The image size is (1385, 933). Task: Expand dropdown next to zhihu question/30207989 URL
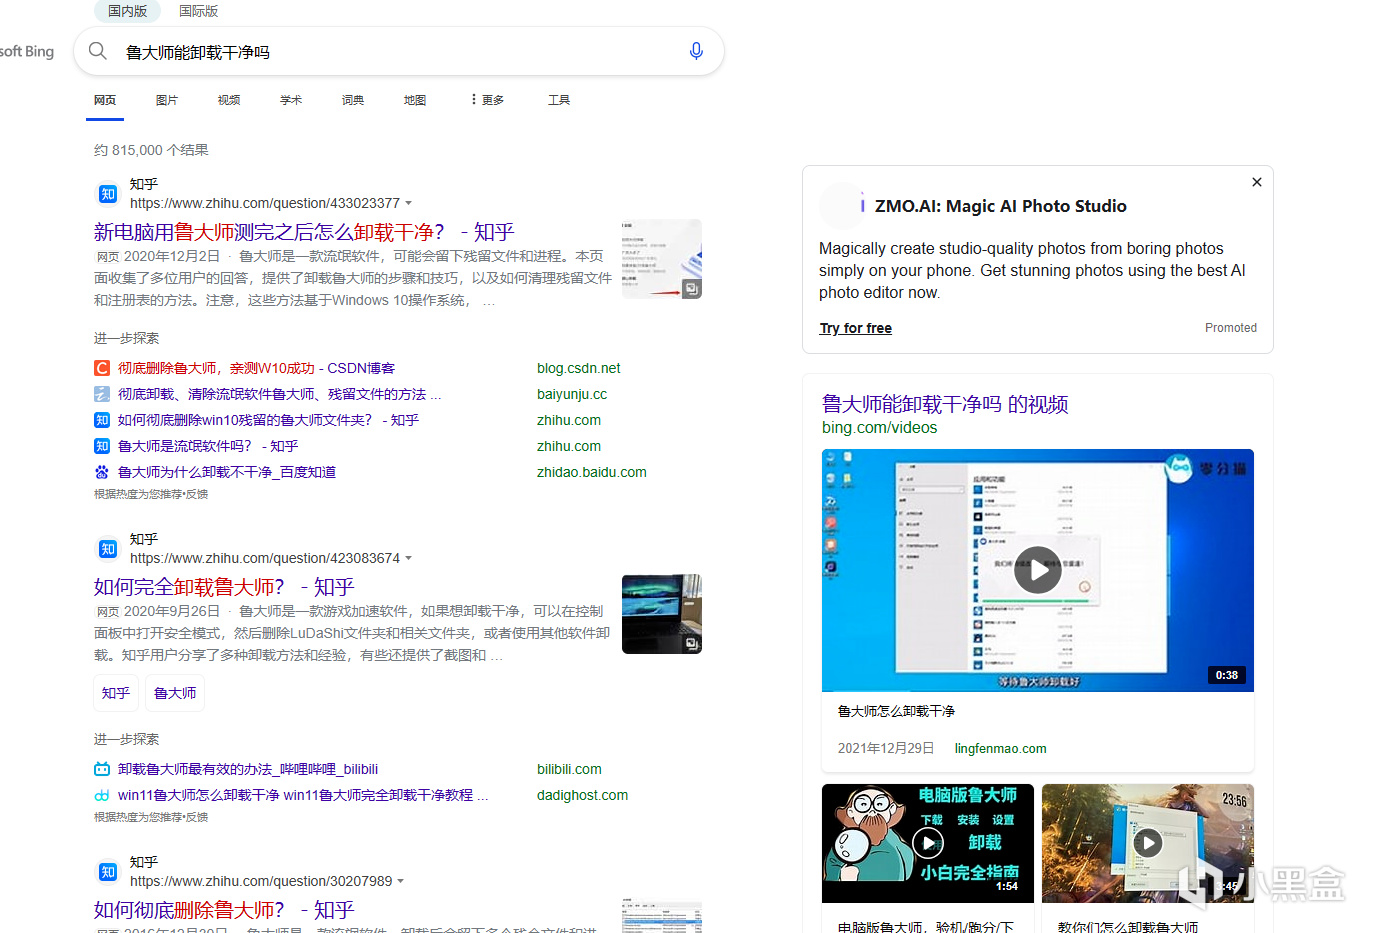401,882
